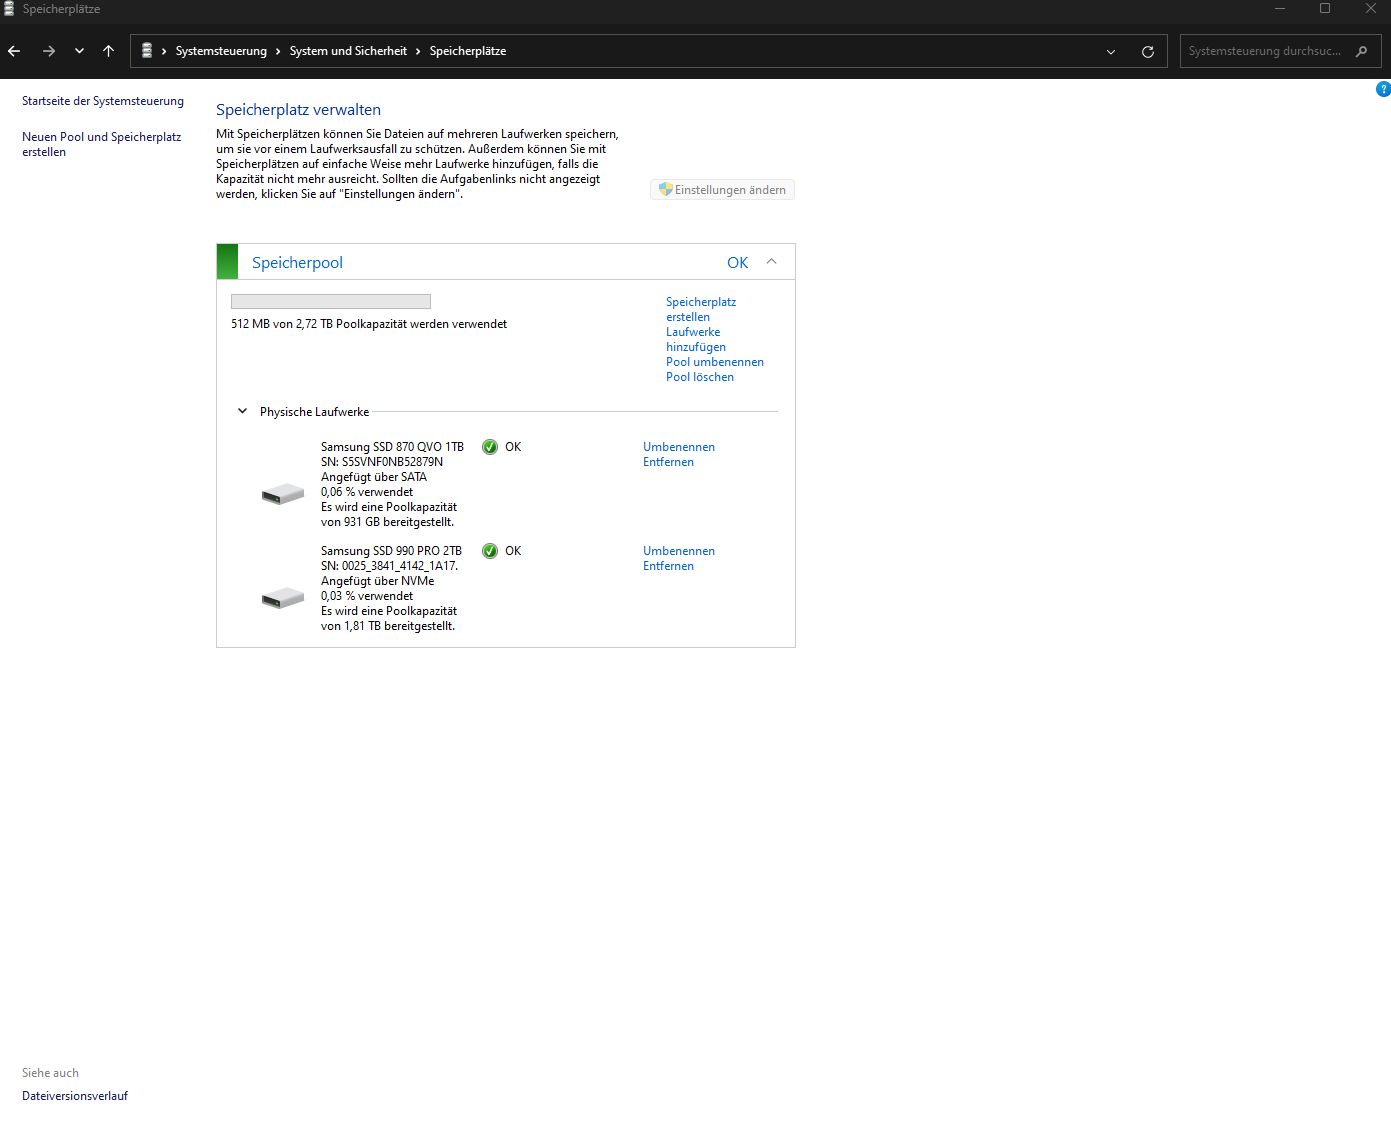Image resolution: width=1391 pixels, height=1121 pixels.
Task: Click serial number S5SVNF0NB52879N
Action: tap(392, 462)
